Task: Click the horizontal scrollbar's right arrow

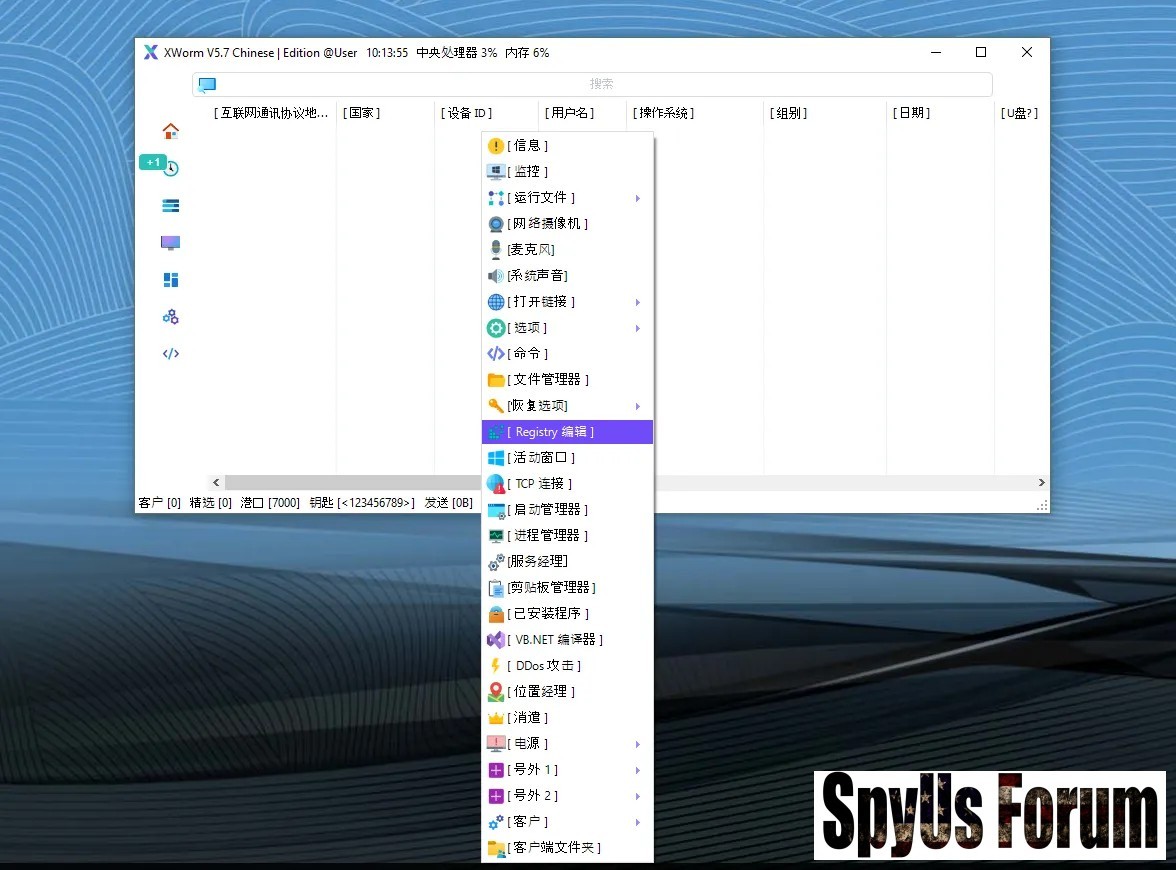Action: point(1041,483)
